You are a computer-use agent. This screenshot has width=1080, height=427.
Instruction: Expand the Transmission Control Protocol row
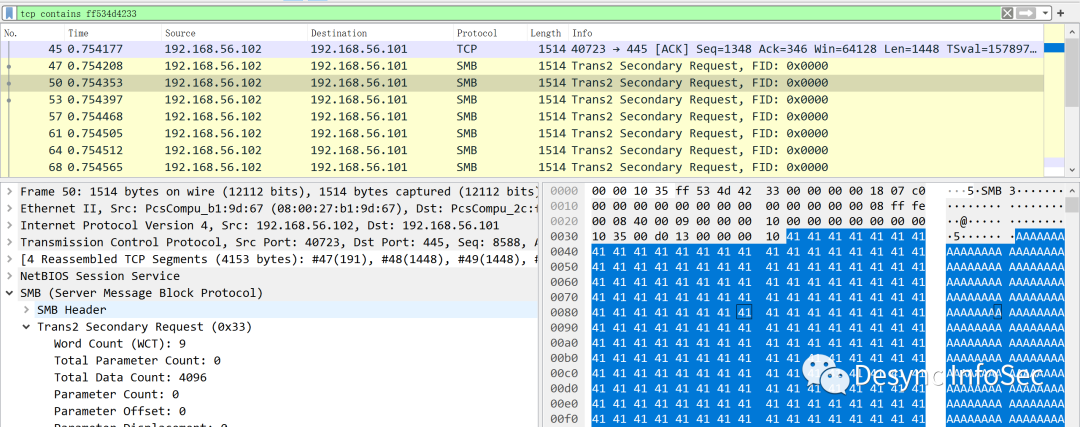[9, 242]
